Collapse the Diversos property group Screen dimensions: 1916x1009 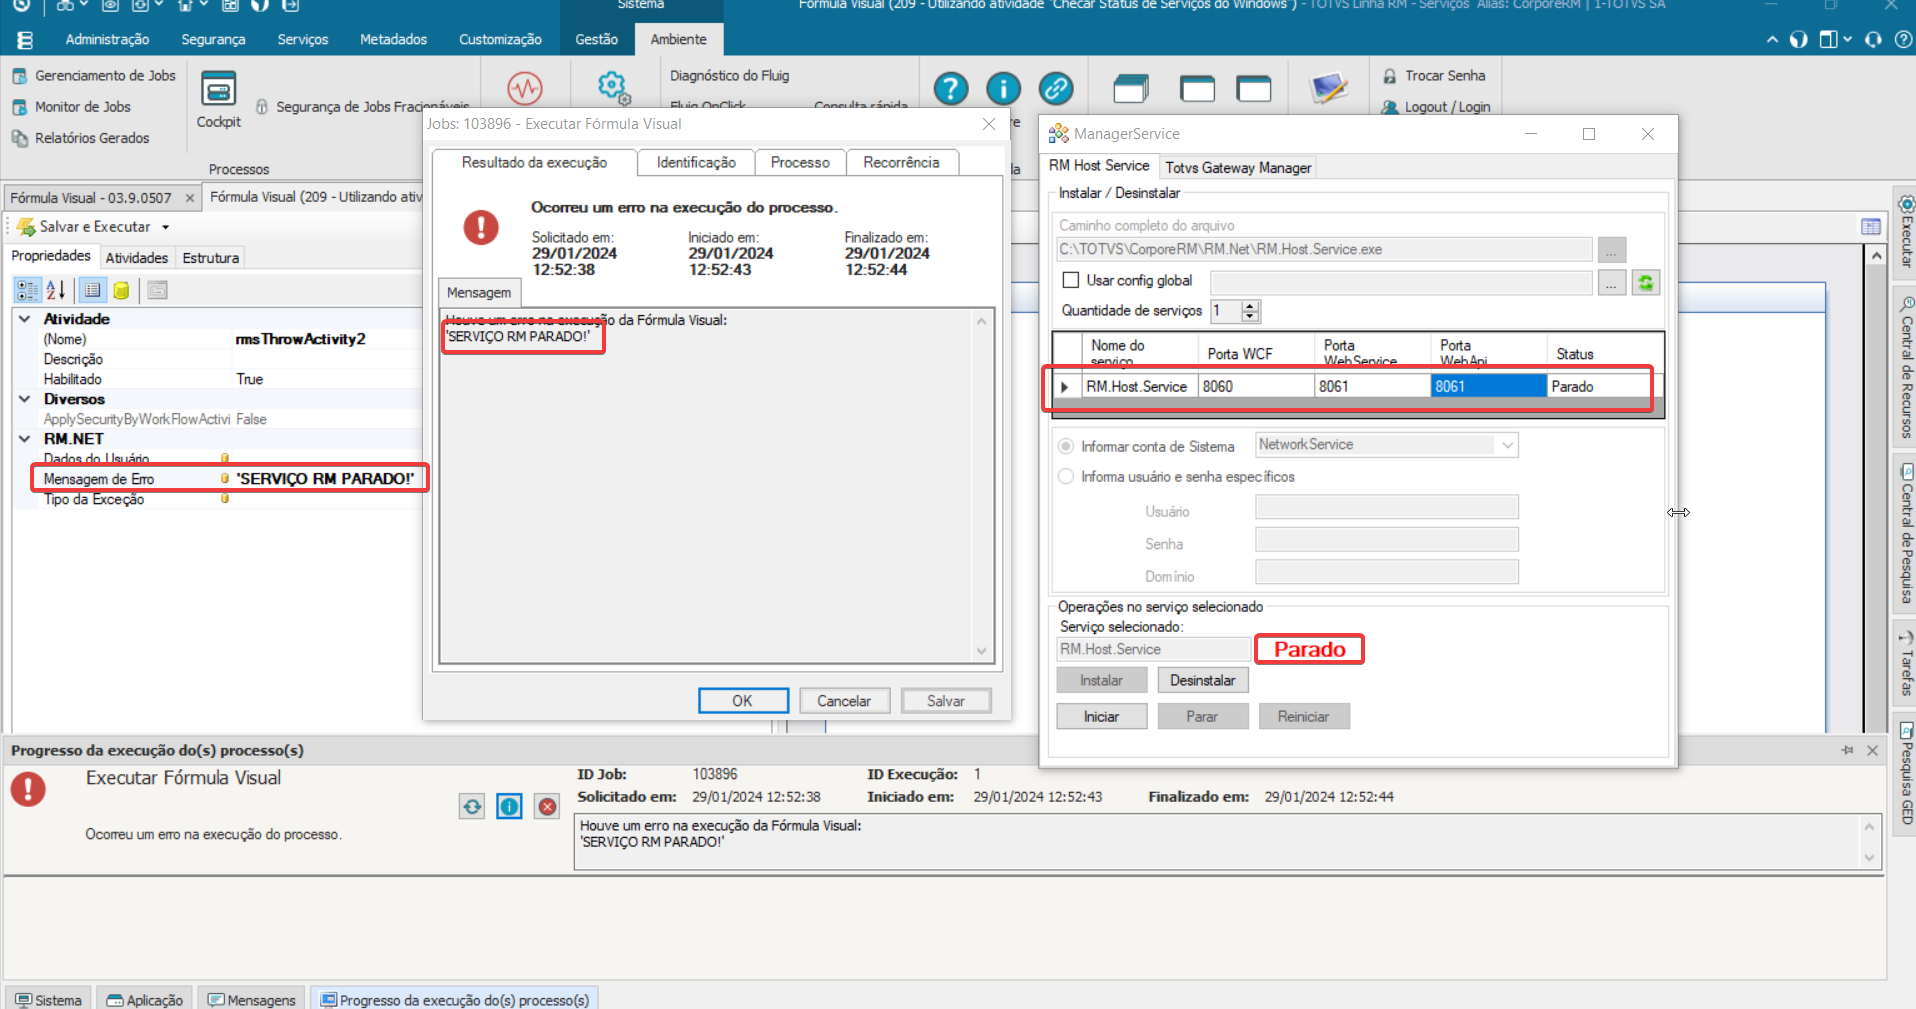[x=24, y=399]
